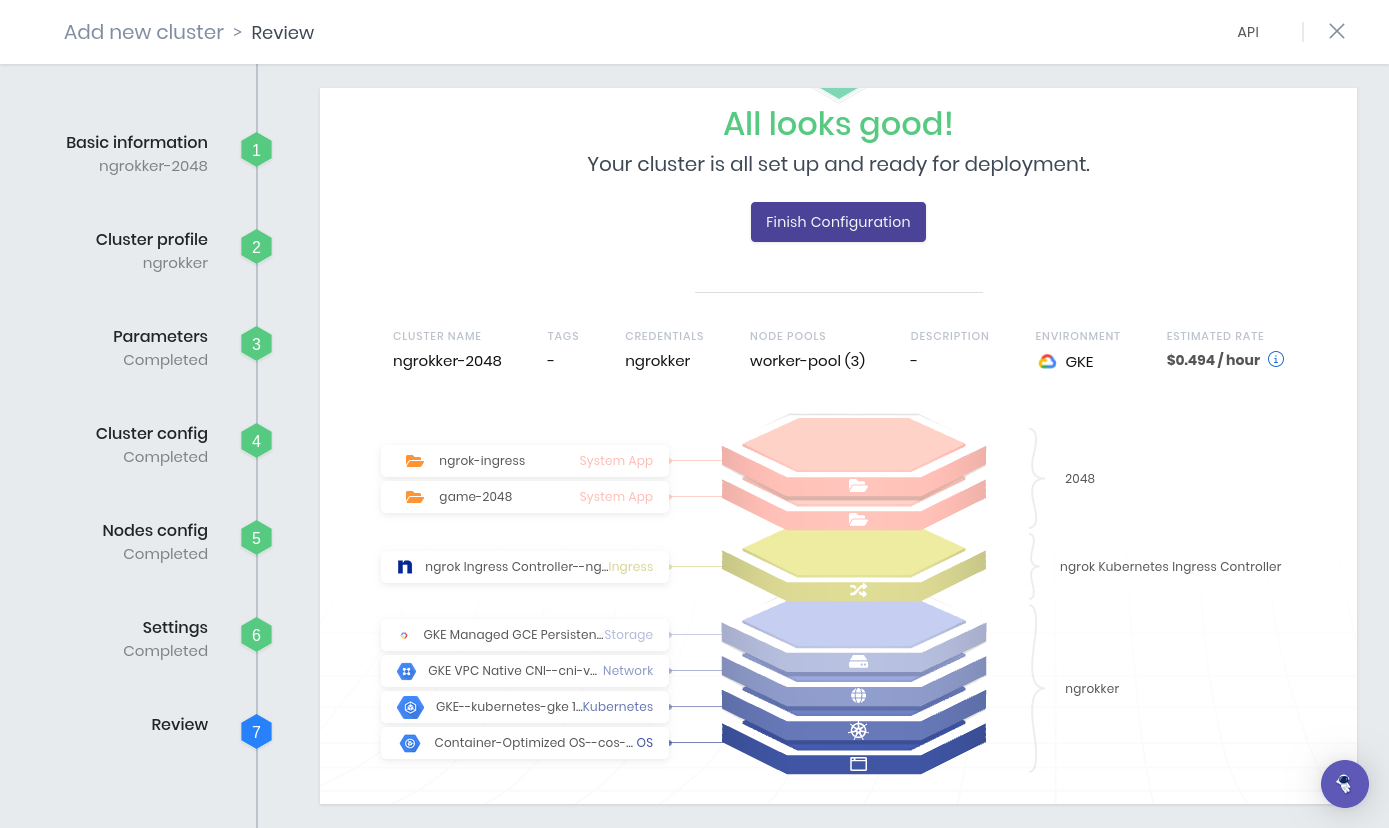Click the 2048 profile group label

(x=1080, y=479)
